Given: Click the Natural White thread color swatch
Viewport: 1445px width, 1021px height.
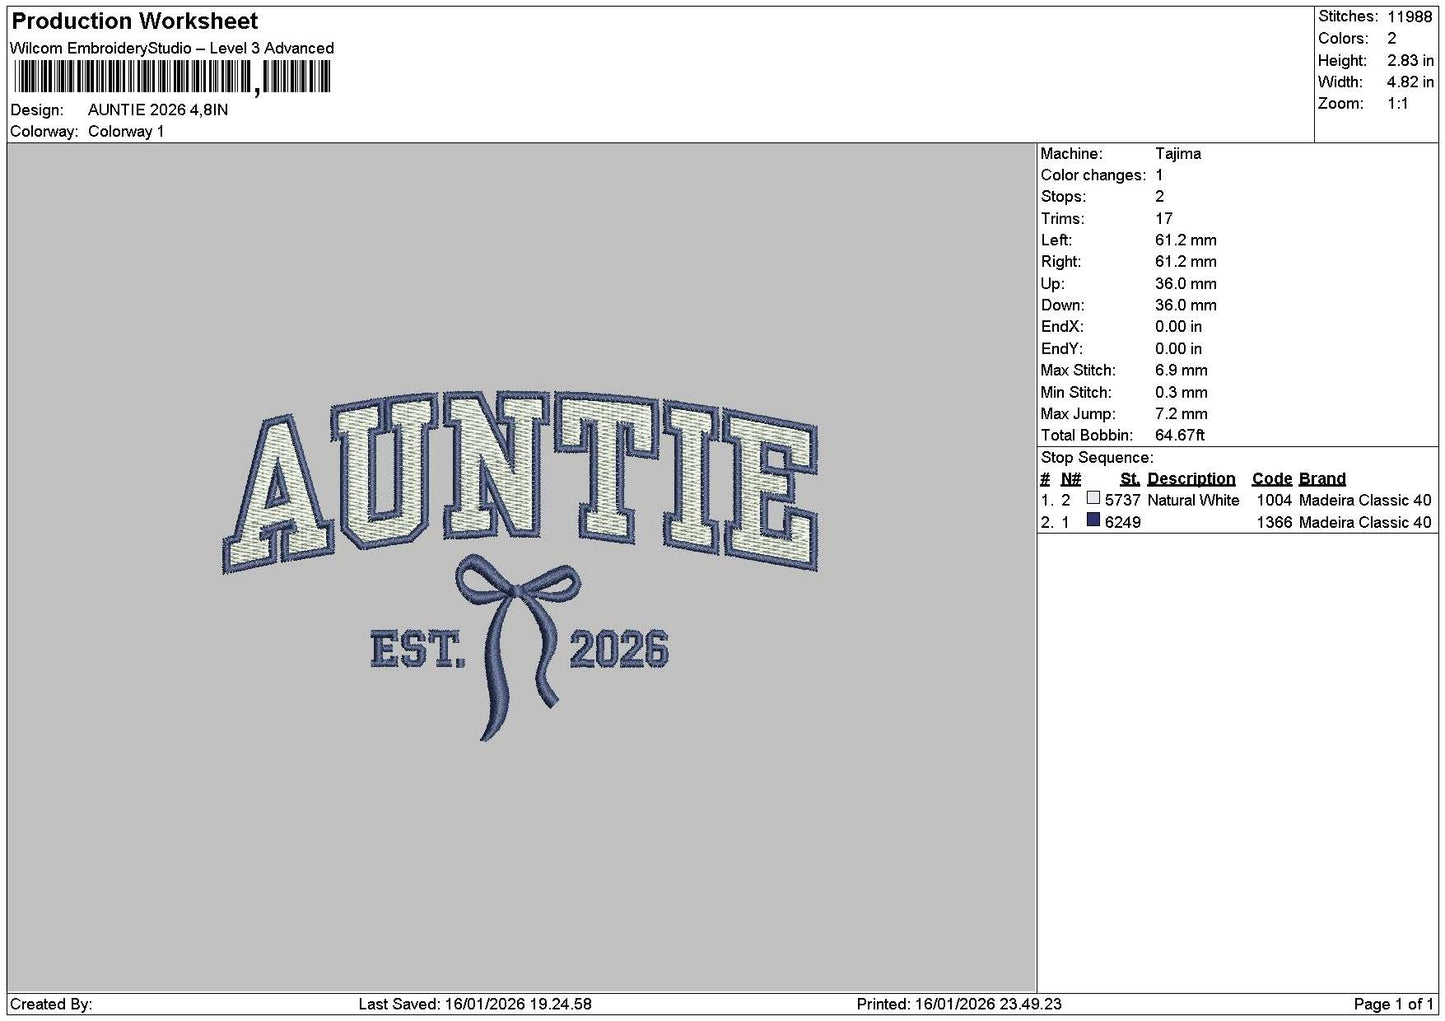Looking at the screenshot, I should coord(1093,498).
